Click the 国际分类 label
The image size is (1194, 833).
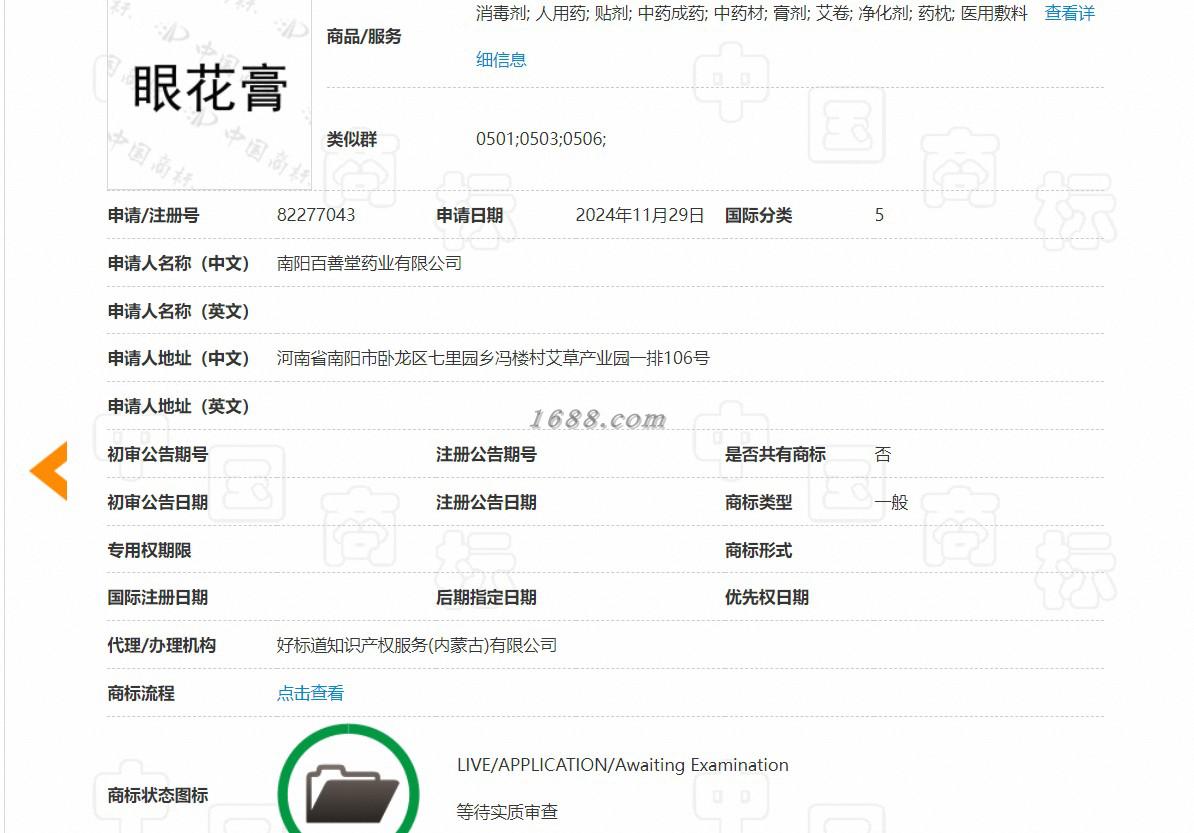click(x=758, y=215)
